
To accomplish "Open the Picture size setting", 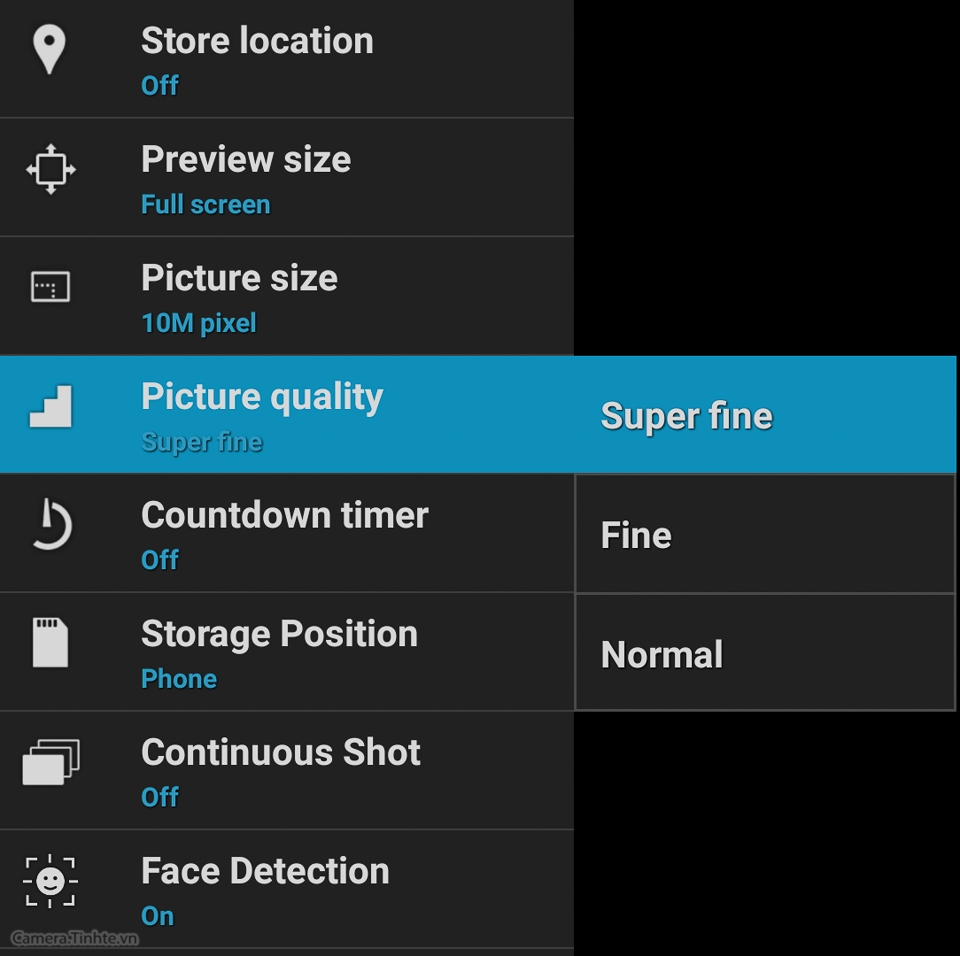I will tap(287, 296).
